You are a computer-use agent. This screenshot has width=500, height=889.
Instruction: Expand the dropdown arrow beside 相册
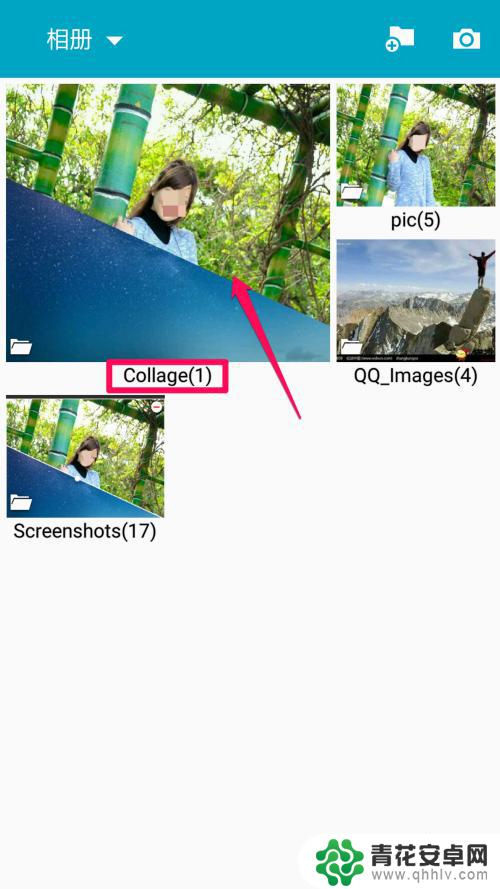click(x=115, y=41)
